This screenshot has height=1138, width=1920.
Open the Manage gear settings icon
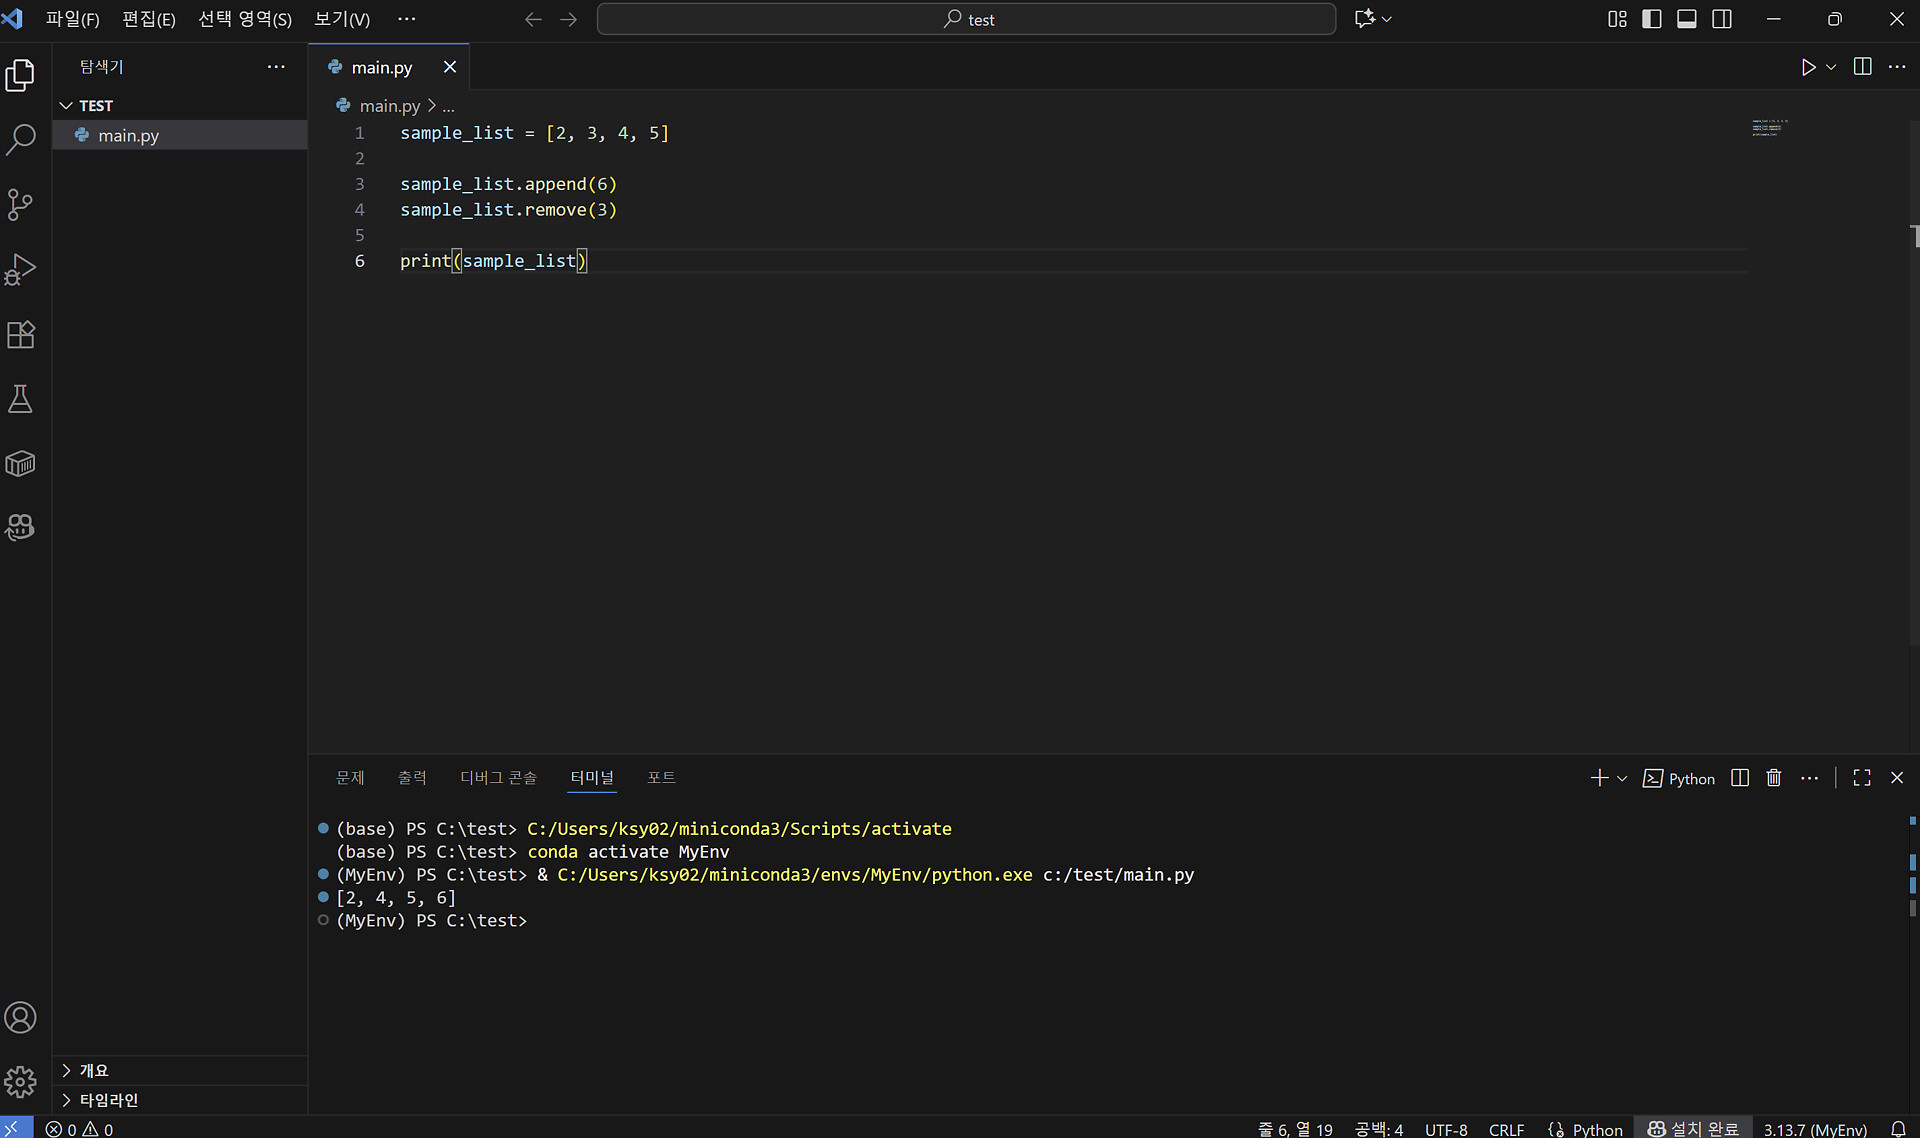[21, 1082]
